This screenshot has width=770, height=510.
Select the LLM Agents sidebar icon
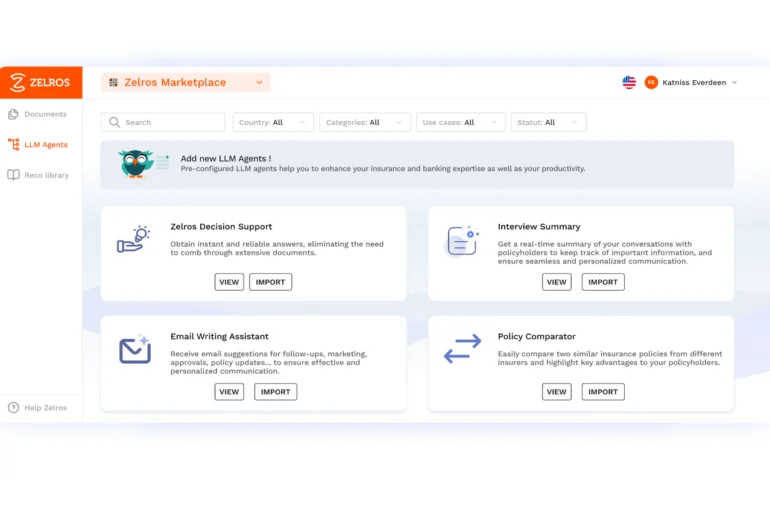(x=14, y=144)
